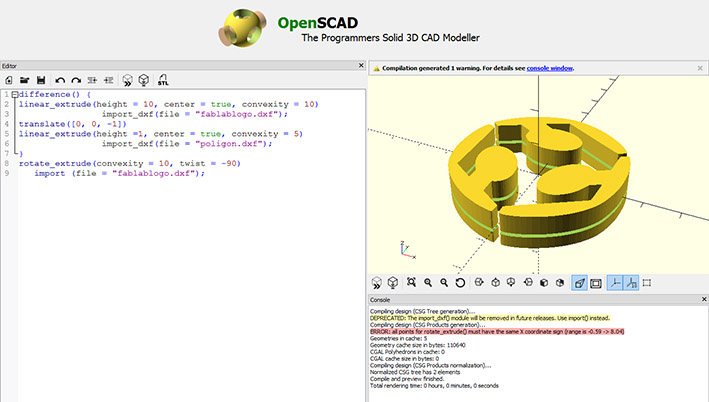Click "The Programmers Solid 3D CAD Modeller" tagline
Viewport: 709px width, 402px height.
pos(390,38)
